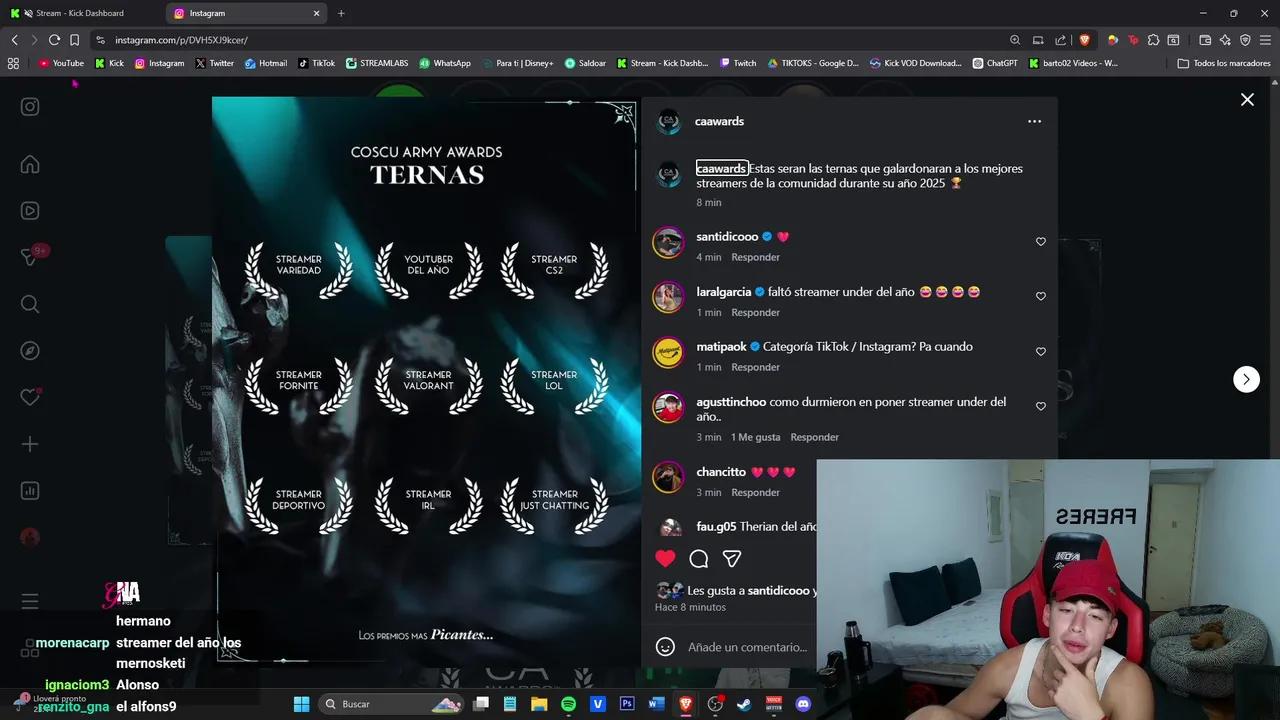Reply to agusttinchoo's comment
The image size is (1280, 720).
point(814,437)
